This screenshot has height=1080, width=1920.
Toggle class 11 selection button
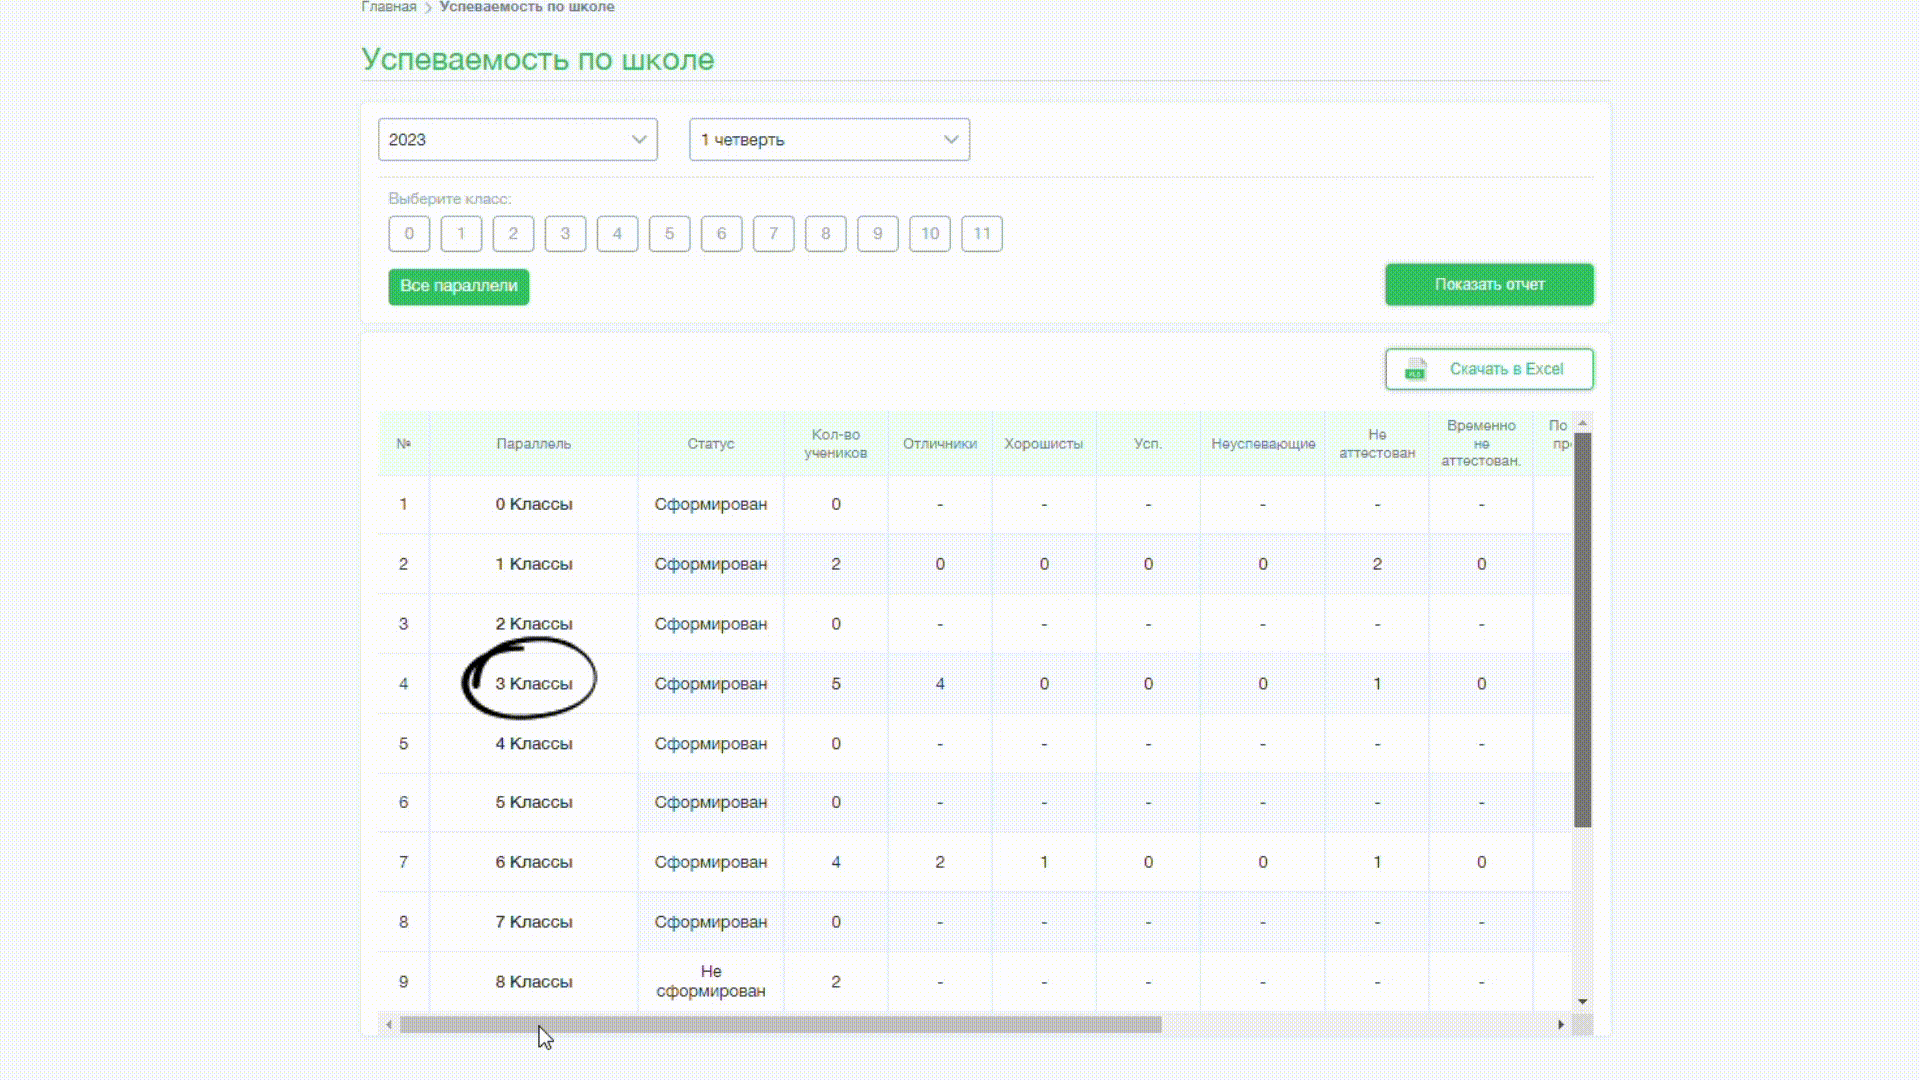[x=982, y=234]
